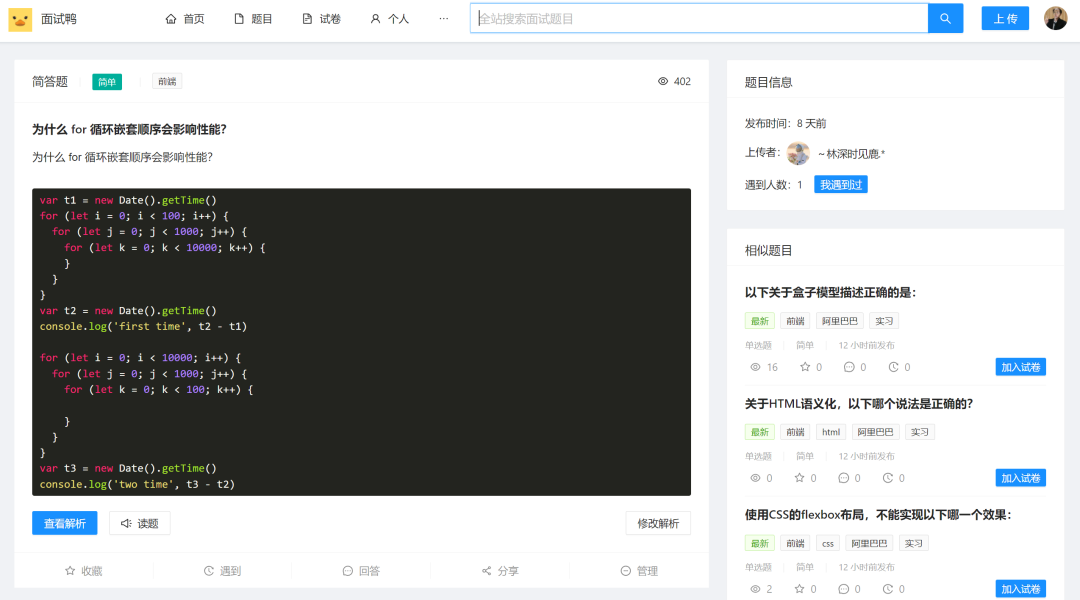
Task: Open question 以下关于盒子模型描述正确的是
Action: coord(830,293)
